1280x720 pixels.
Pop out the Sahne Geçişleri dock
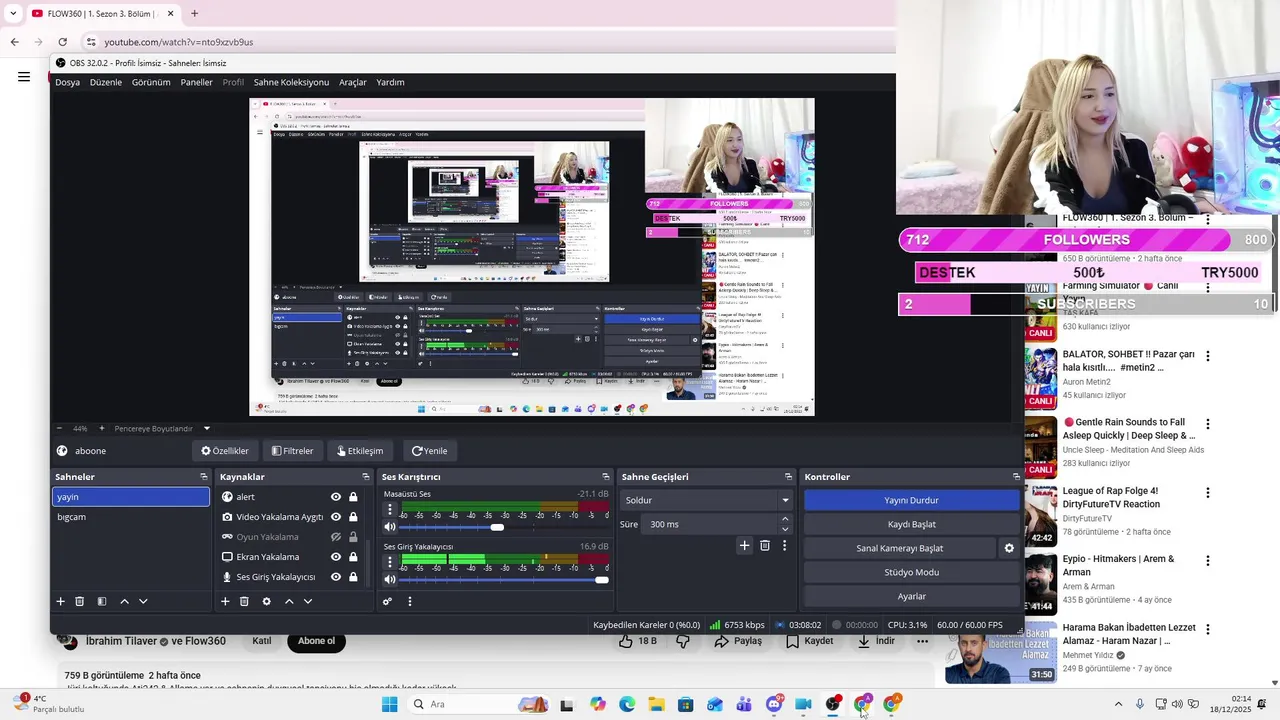788,477
